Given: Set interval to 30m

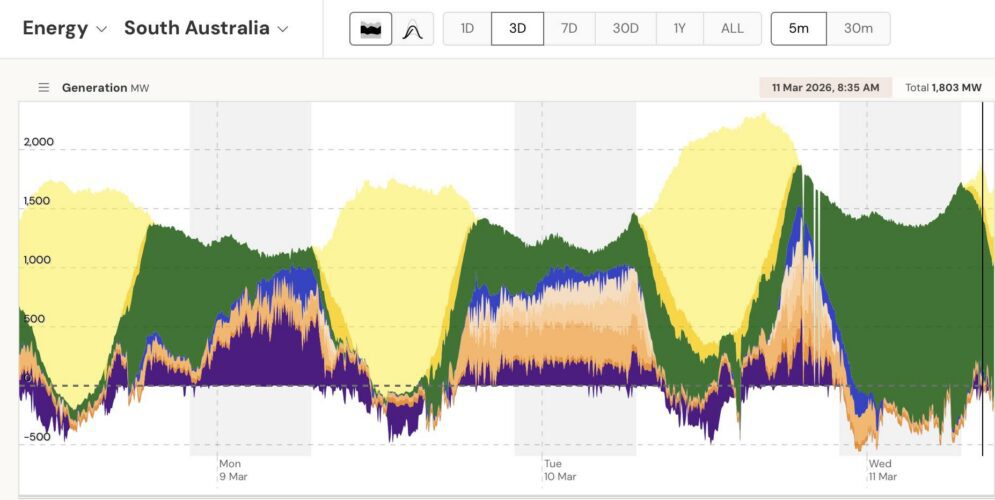Looking at the screenshot, I should pos(858,29).
